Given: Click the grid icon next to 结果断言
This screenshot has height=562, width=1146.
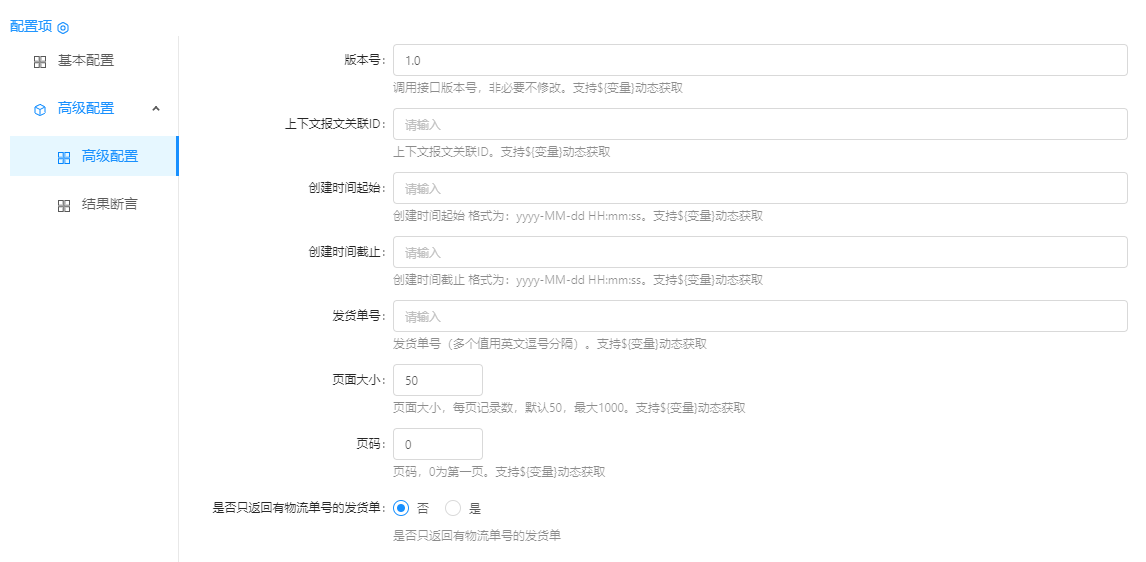Looking at the screenshot, I should click(64, 205).
